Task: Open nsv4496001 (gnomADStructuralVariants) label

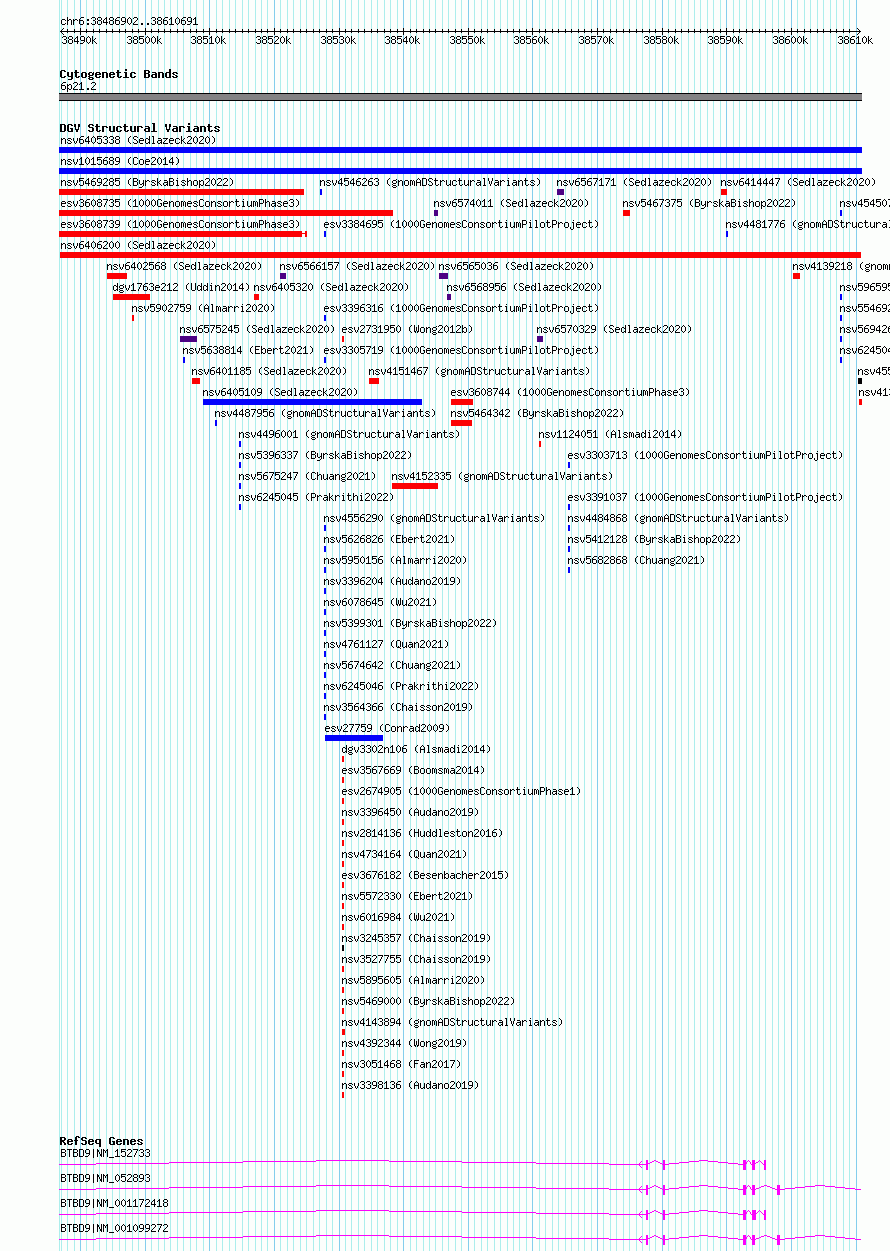Action: pyautogui.click(x=349, y=435)
